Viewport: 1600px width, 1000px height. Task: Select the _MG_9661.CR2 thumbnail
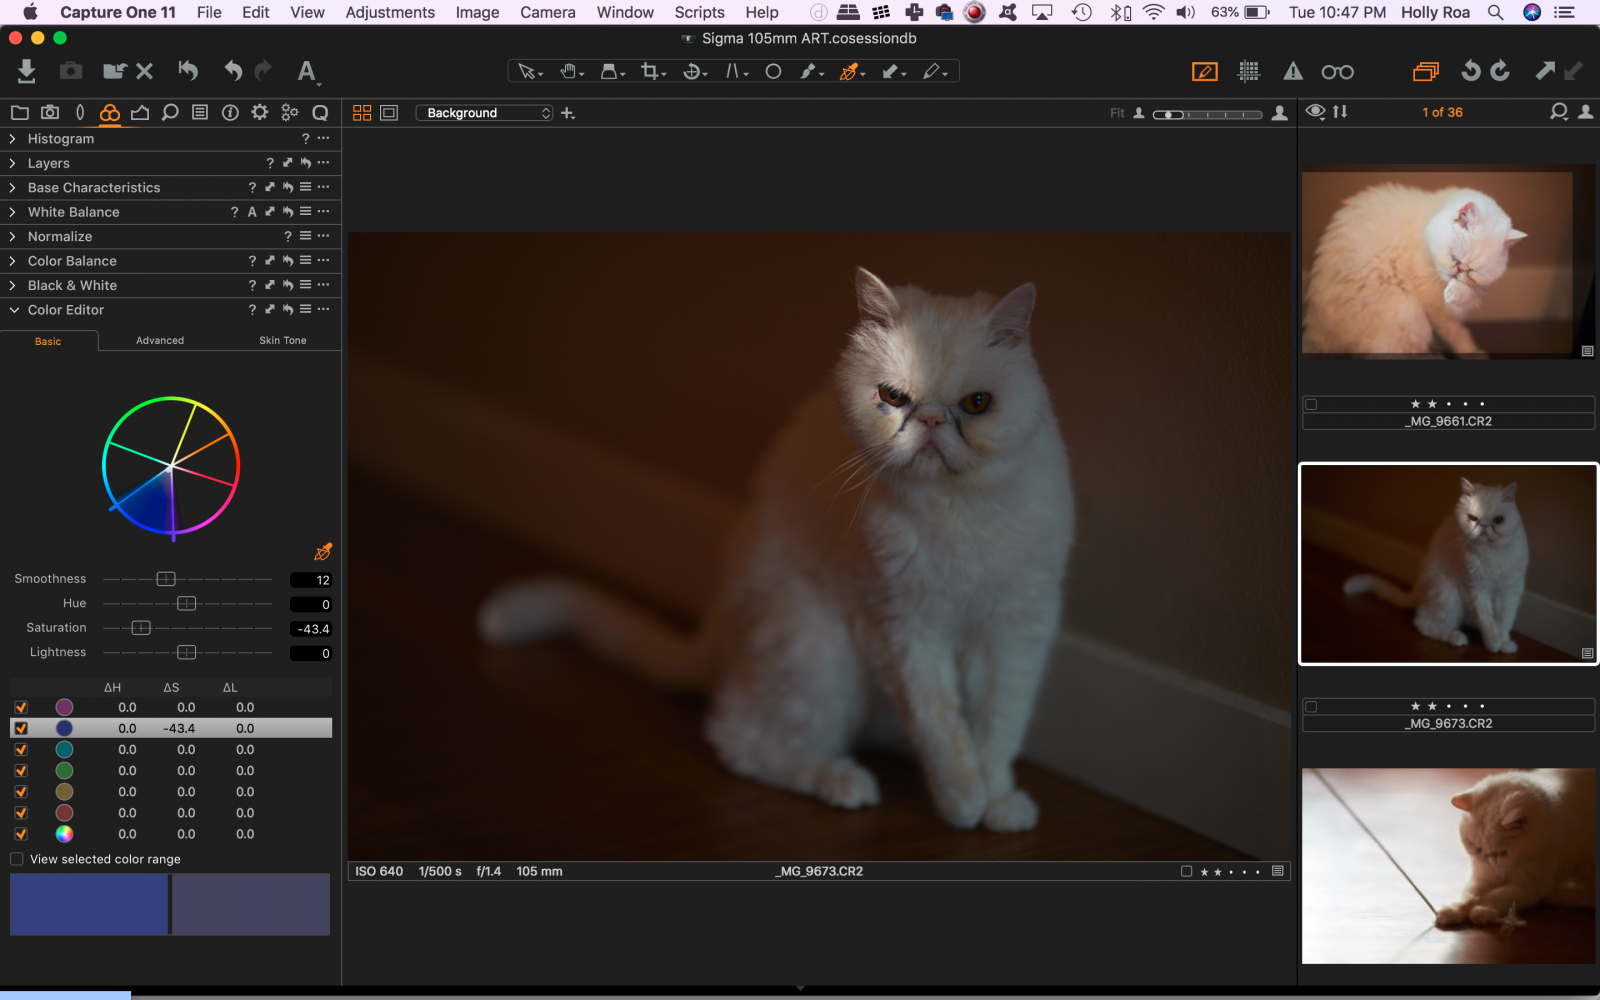(x=1447, y=262)
